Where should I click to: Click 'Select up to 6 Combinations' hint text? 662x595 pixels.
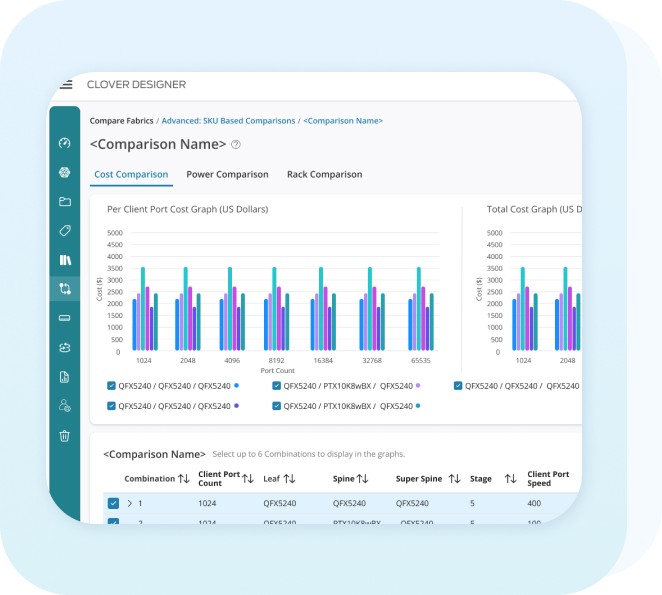[309, 454]
